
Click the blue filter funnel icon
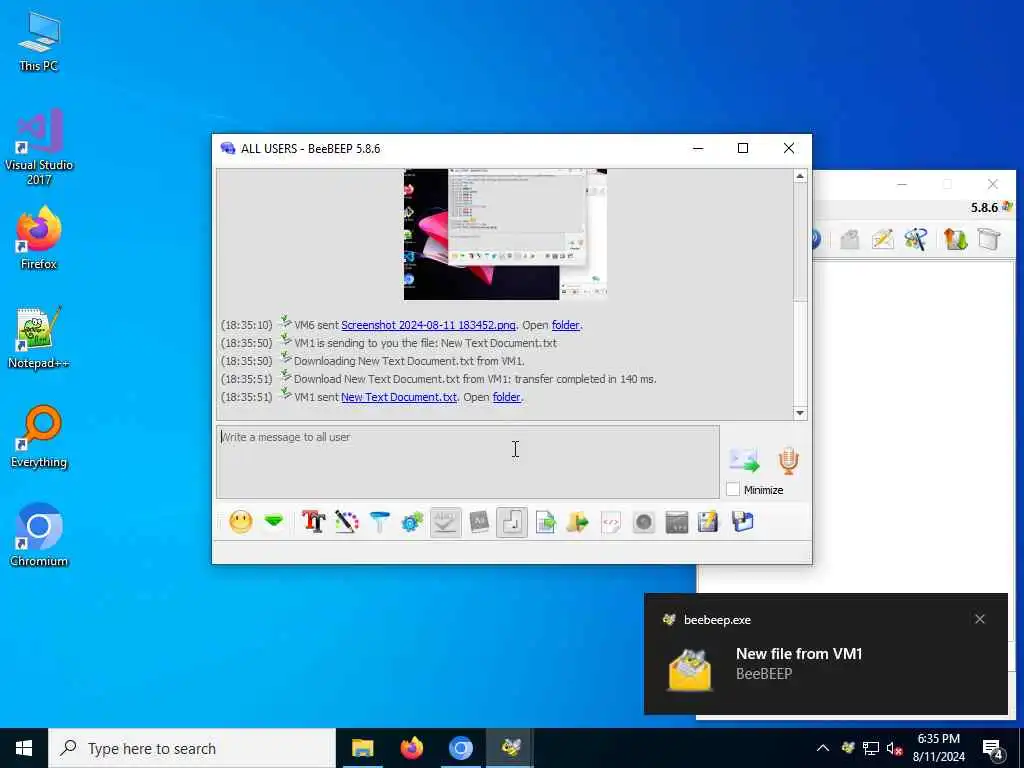[379, 522]
